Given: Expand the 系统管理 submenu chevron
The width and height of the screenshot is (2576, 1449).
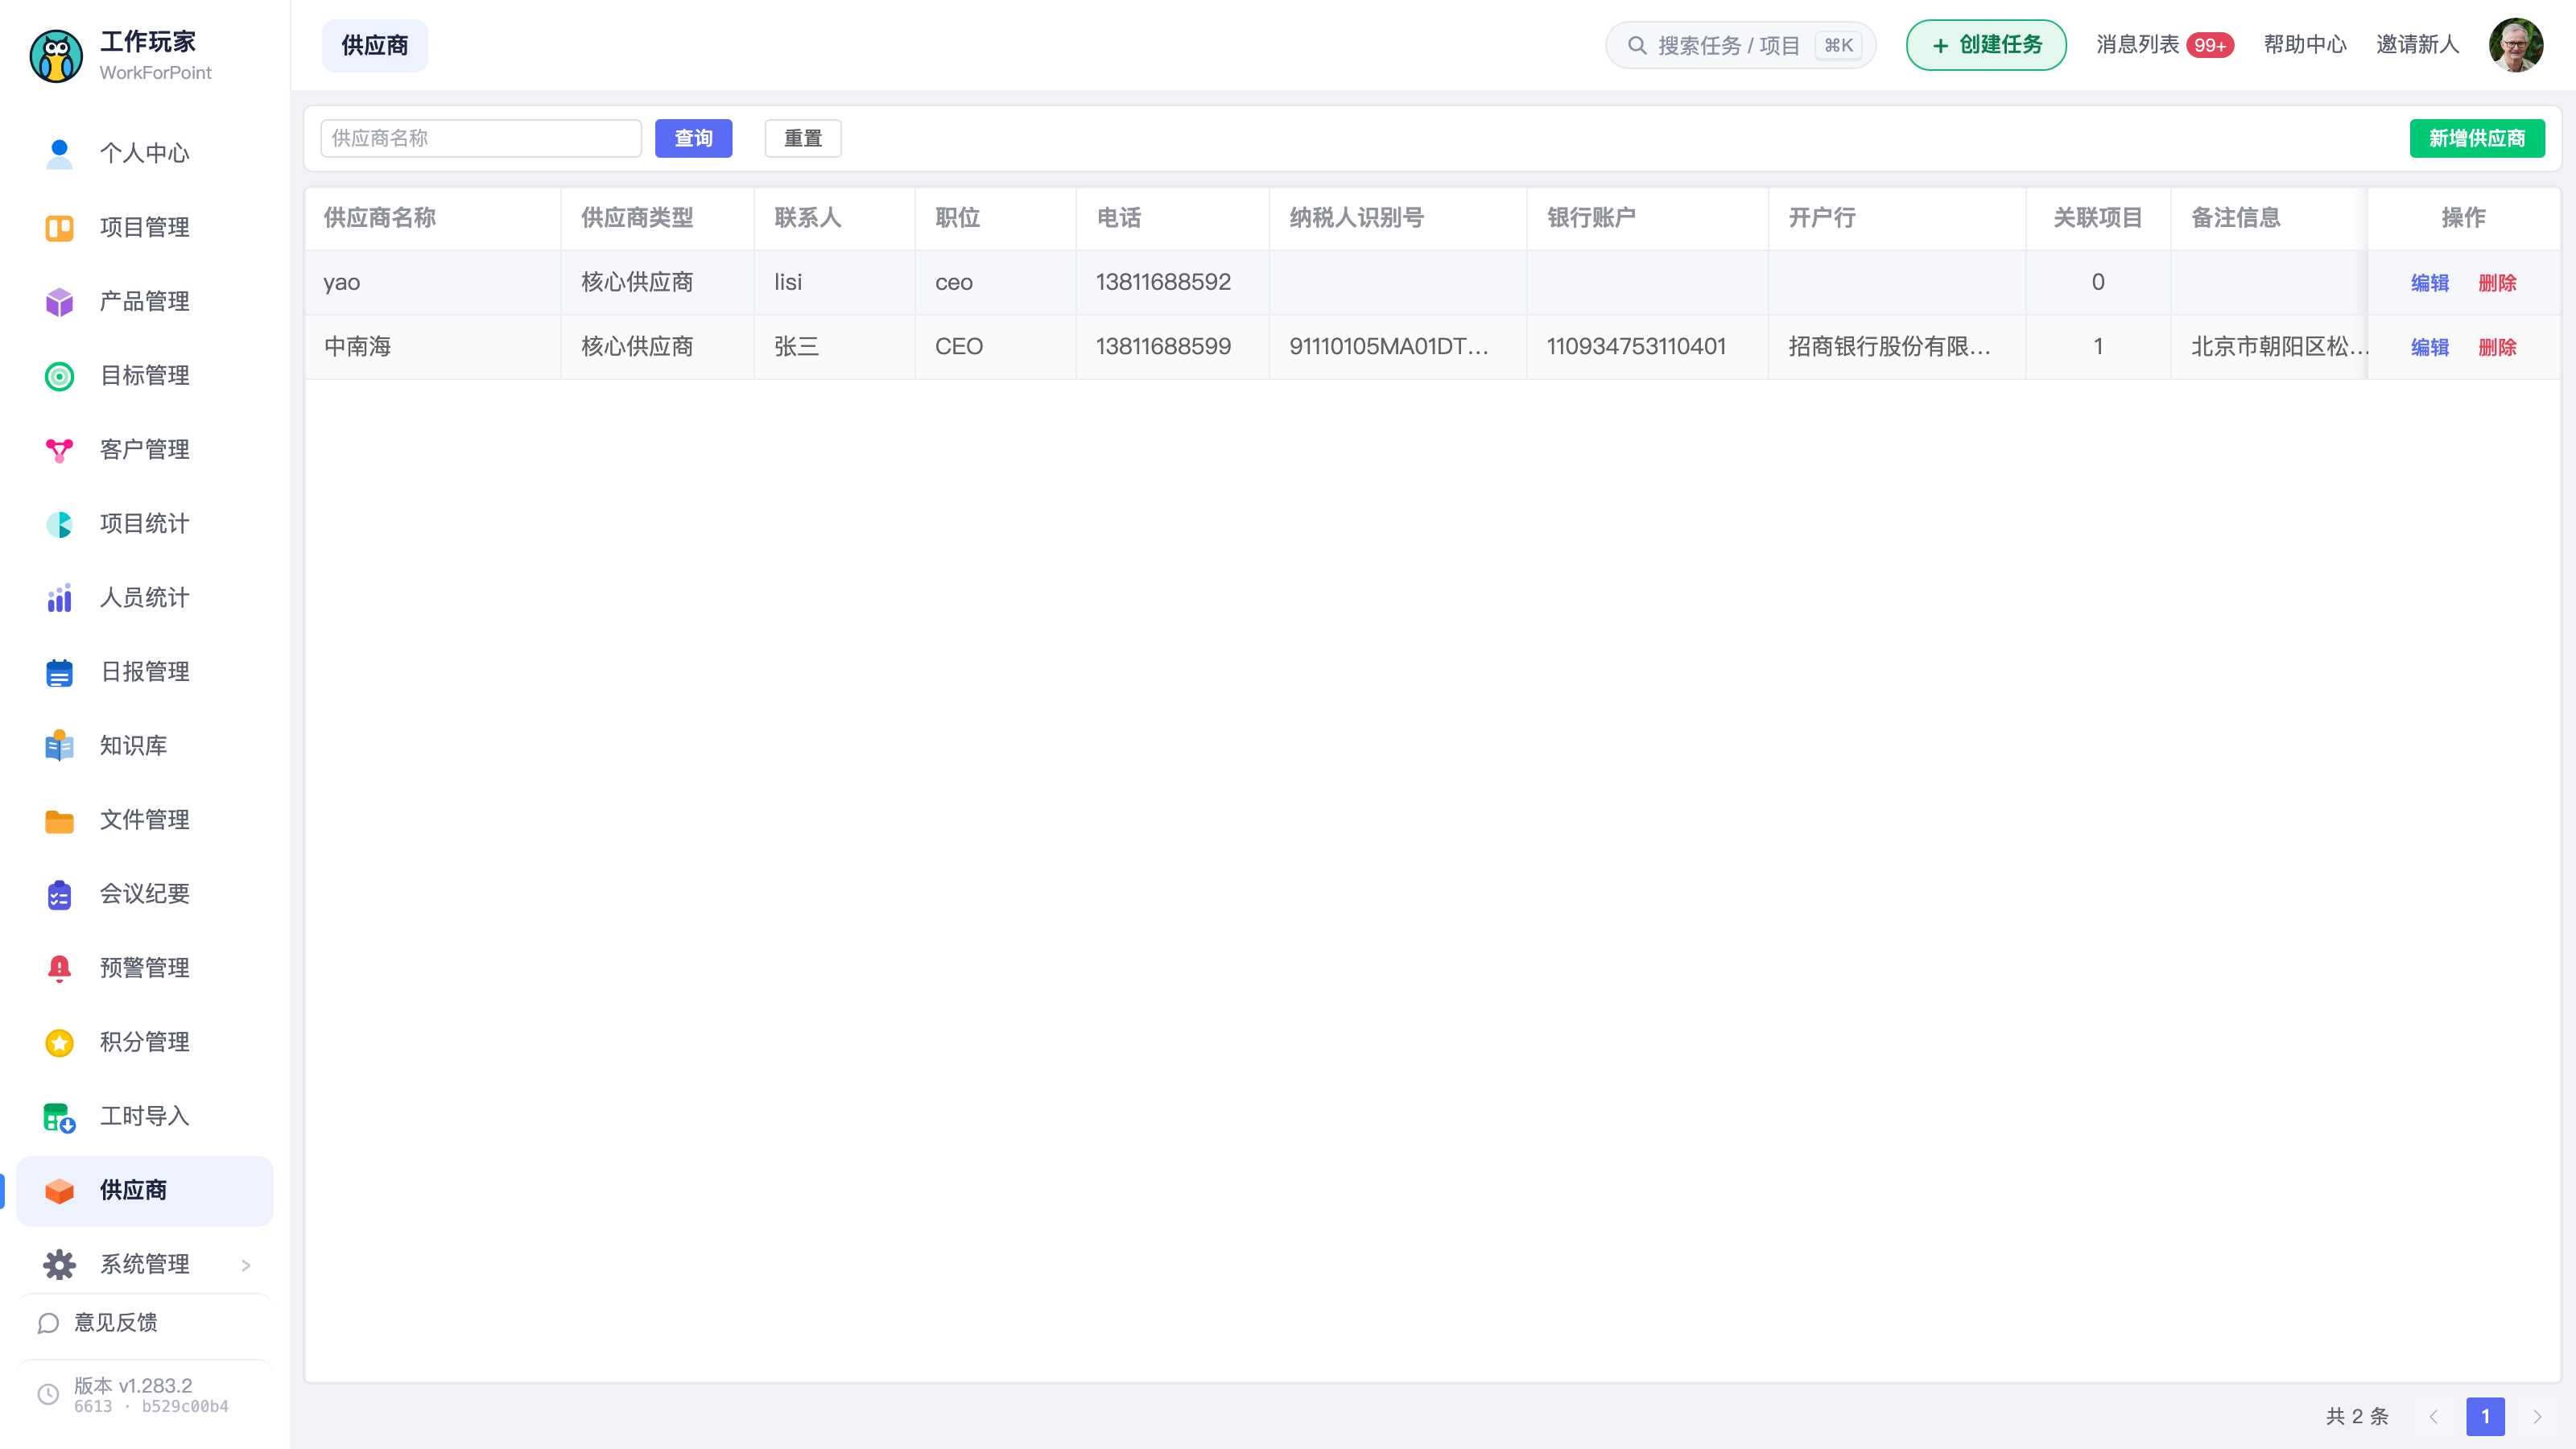Looking at the screenshot, I should pos(245,1265).
